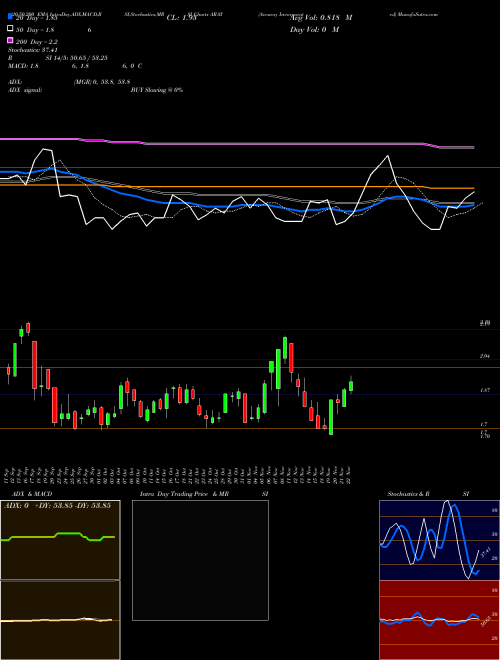Click the thick blue 20-day EMA line
The height and width of the screenshot is (660, 500).
tap(237, 205)
